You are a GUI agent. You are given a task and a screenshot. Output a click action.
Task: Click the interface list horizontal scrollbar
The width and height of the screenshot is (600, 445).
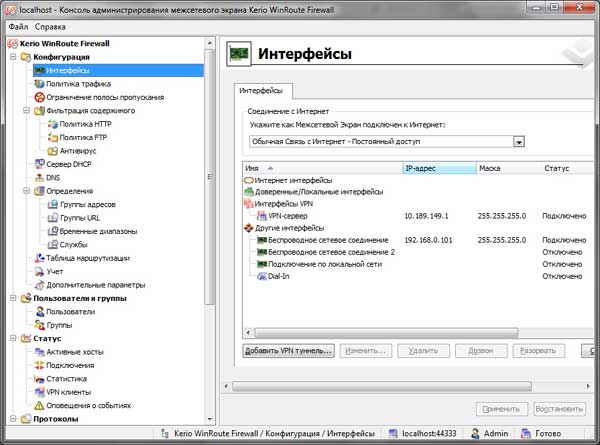[x=386, y=333]
